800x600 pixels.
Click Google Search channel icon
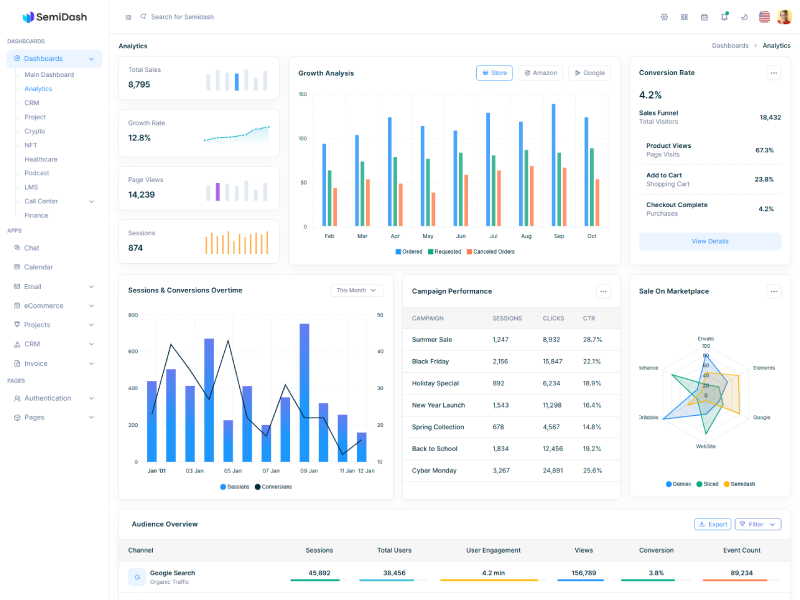pos(137,577)
